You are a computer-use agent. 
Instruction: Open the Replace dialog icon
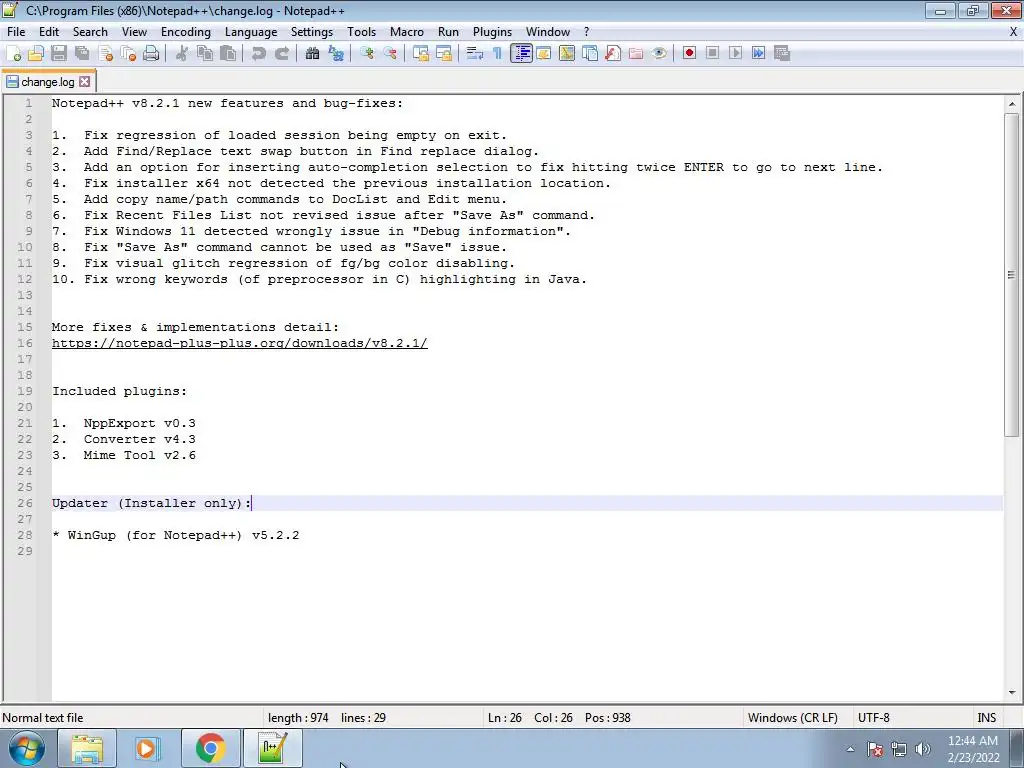336,54
